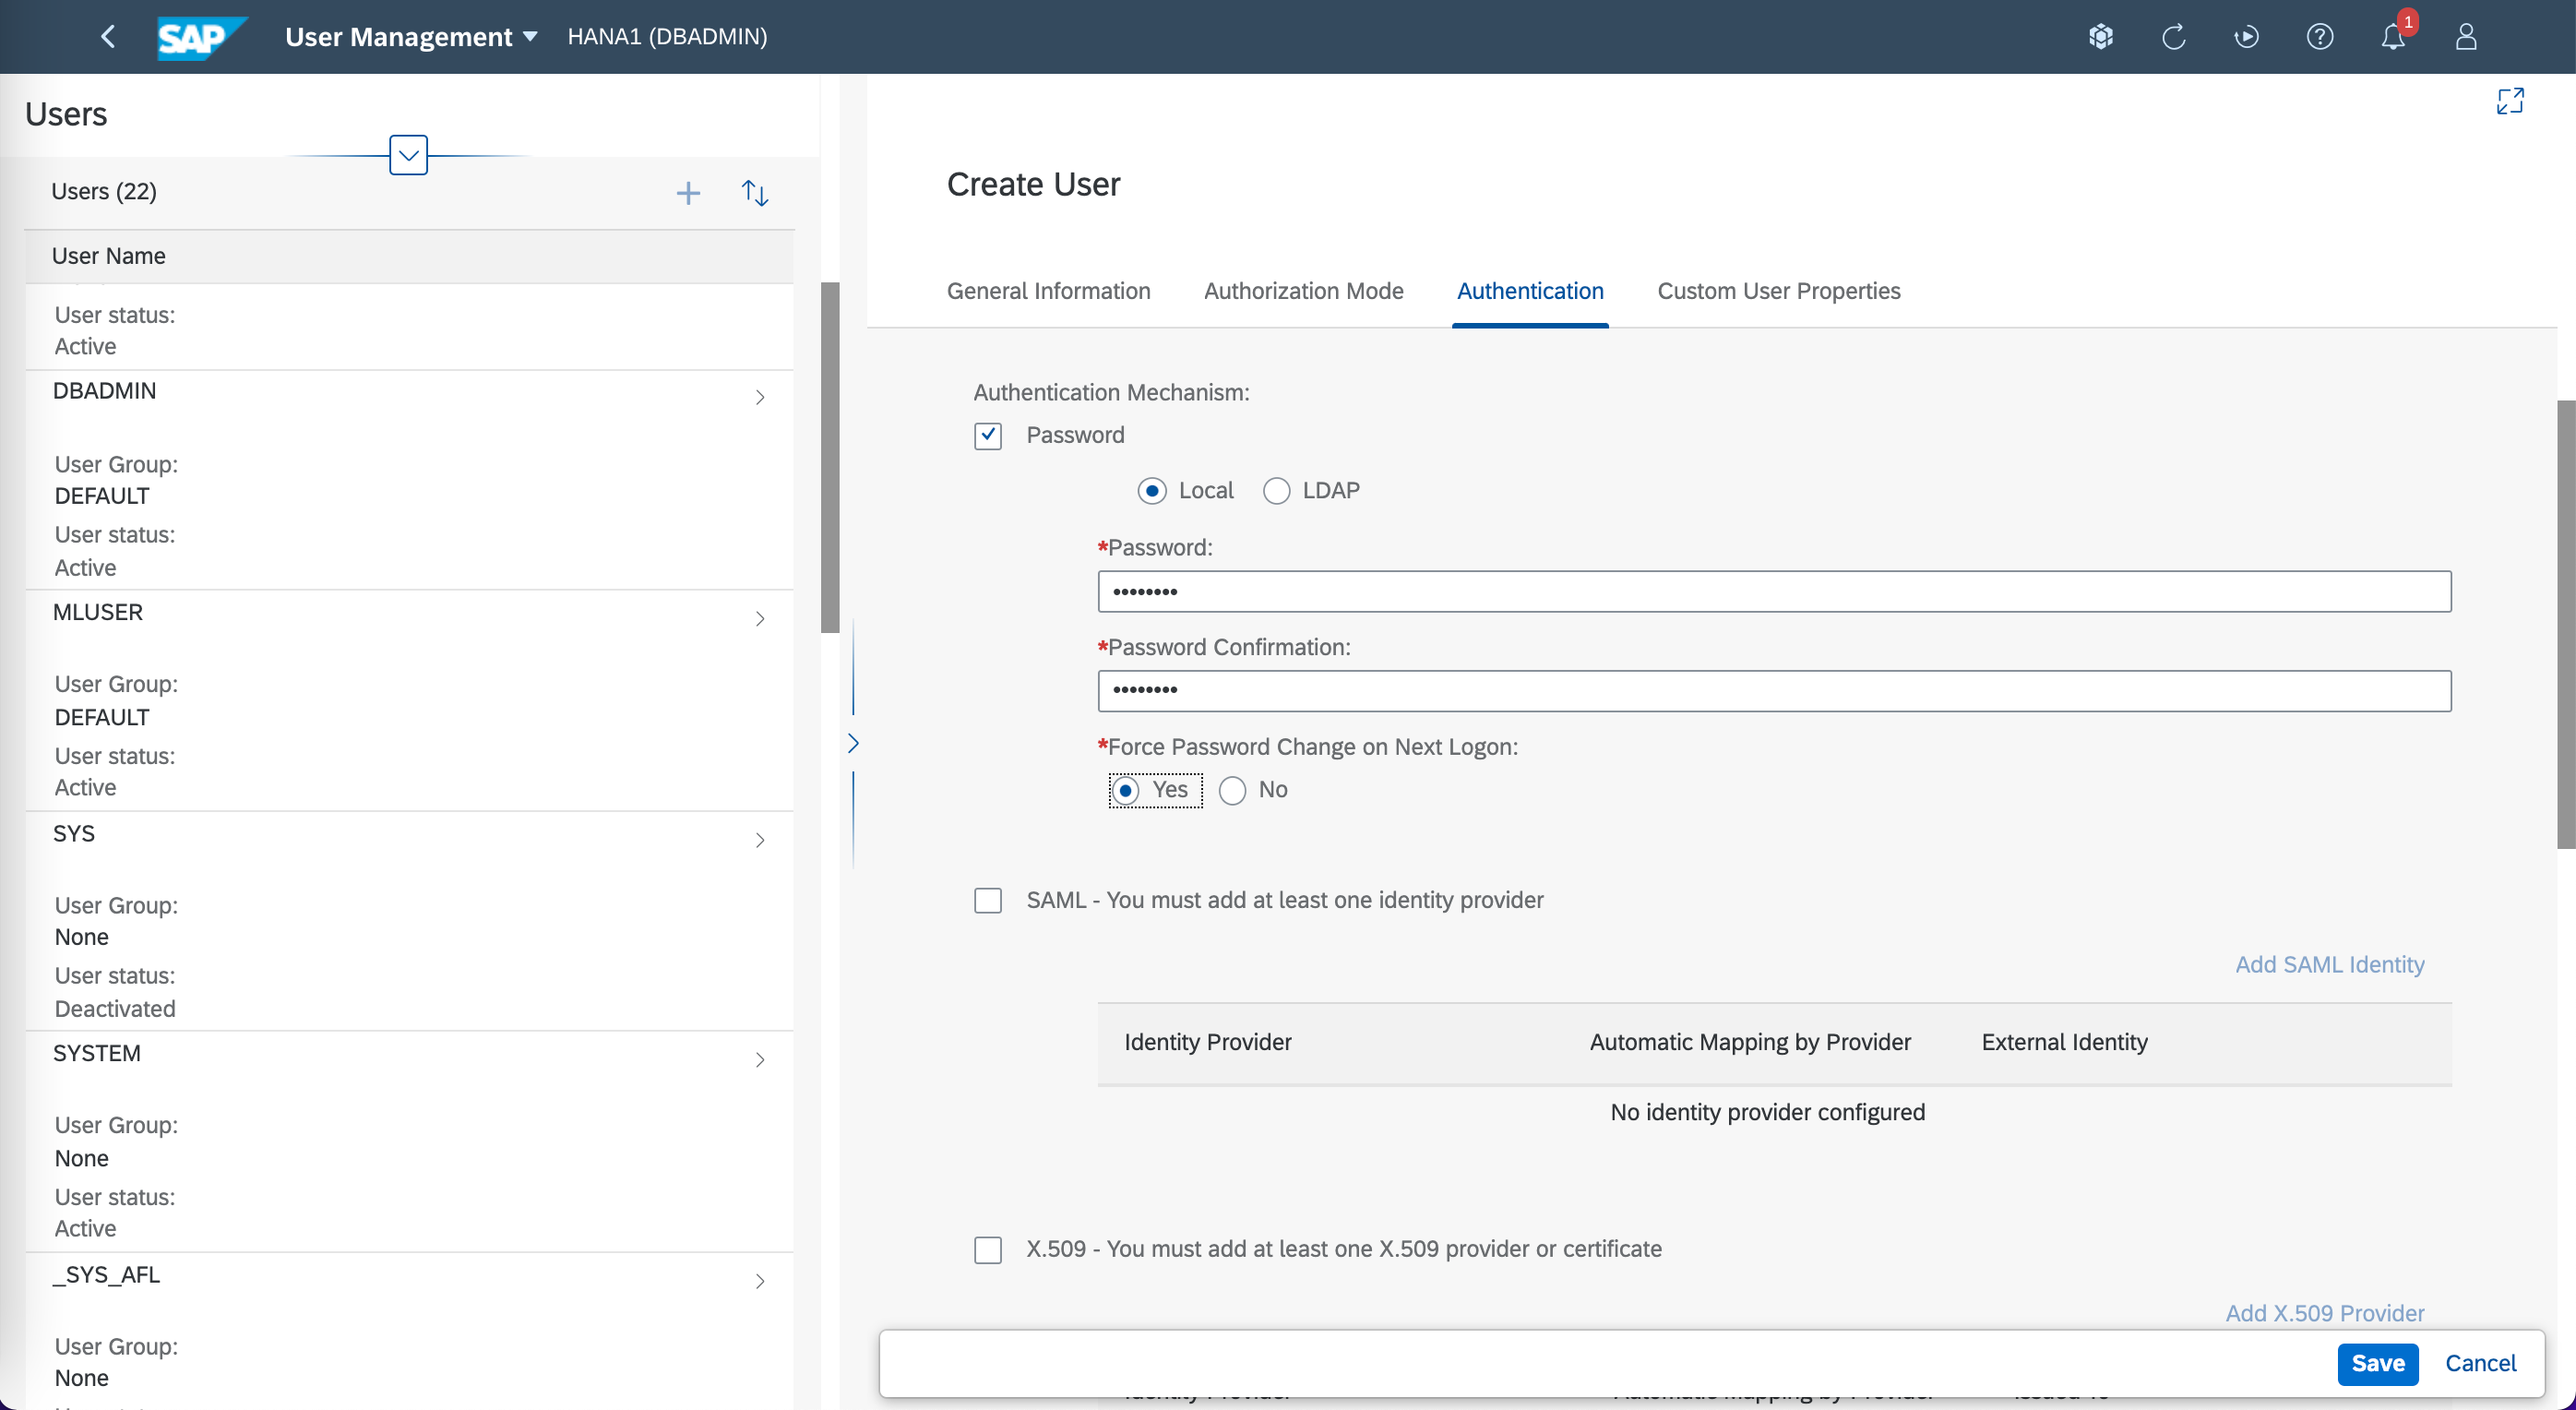Click the user profile icon

(x=2466, y=37)
